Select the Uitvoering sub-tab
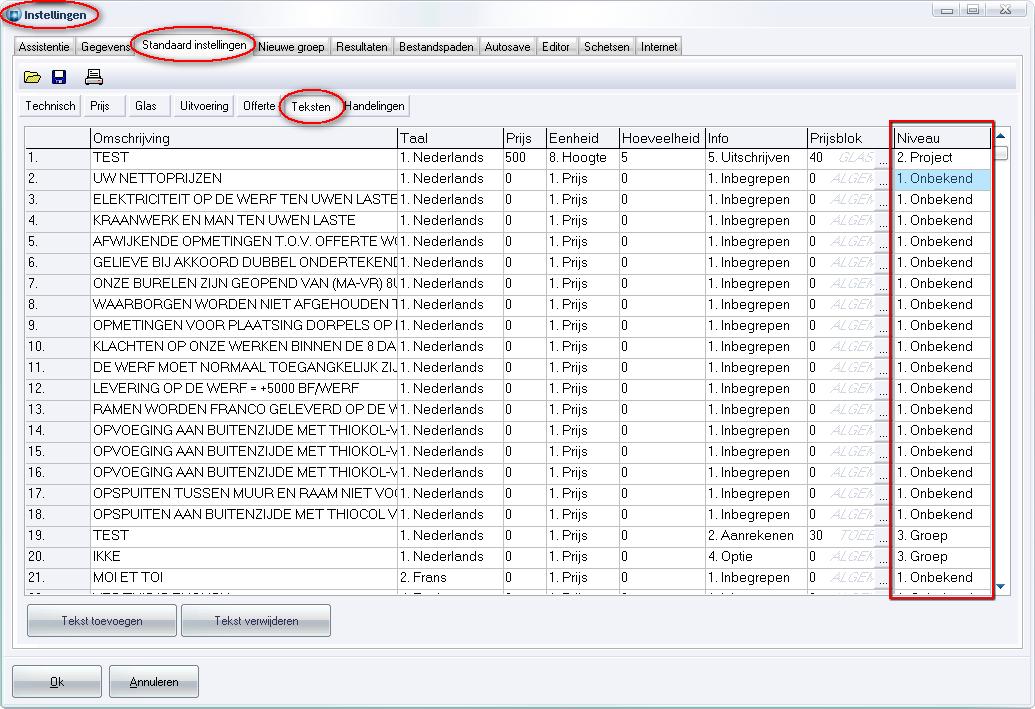1035x709 pixels. pyautogui.click(x=204, y=106)
